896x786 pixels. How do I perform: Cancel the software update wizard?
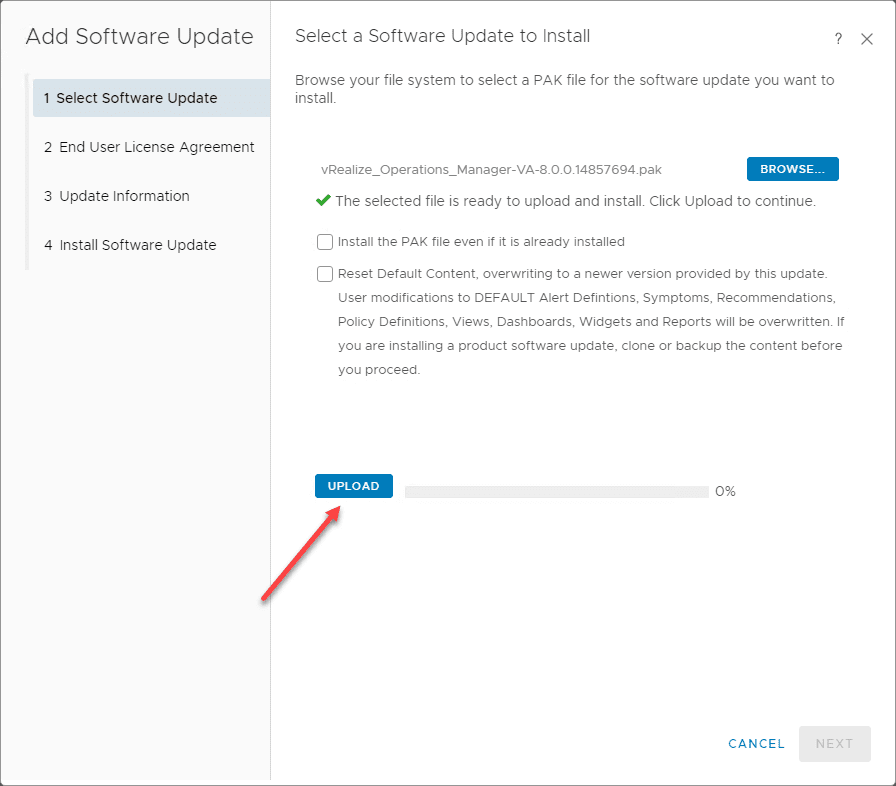(x=756, y=744)
